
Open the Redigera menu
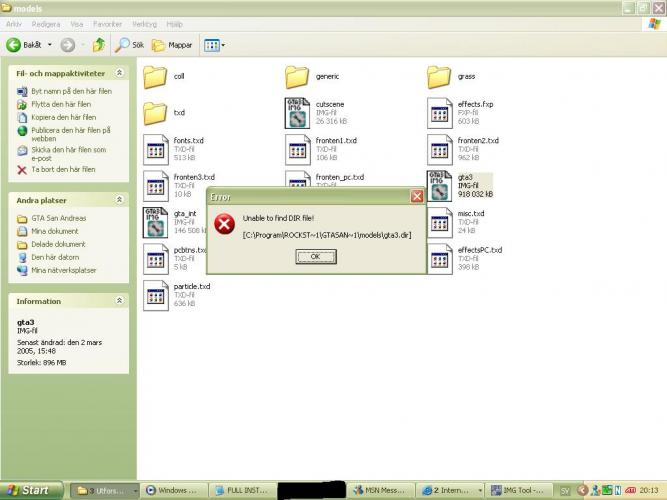(x=46, y=24)
